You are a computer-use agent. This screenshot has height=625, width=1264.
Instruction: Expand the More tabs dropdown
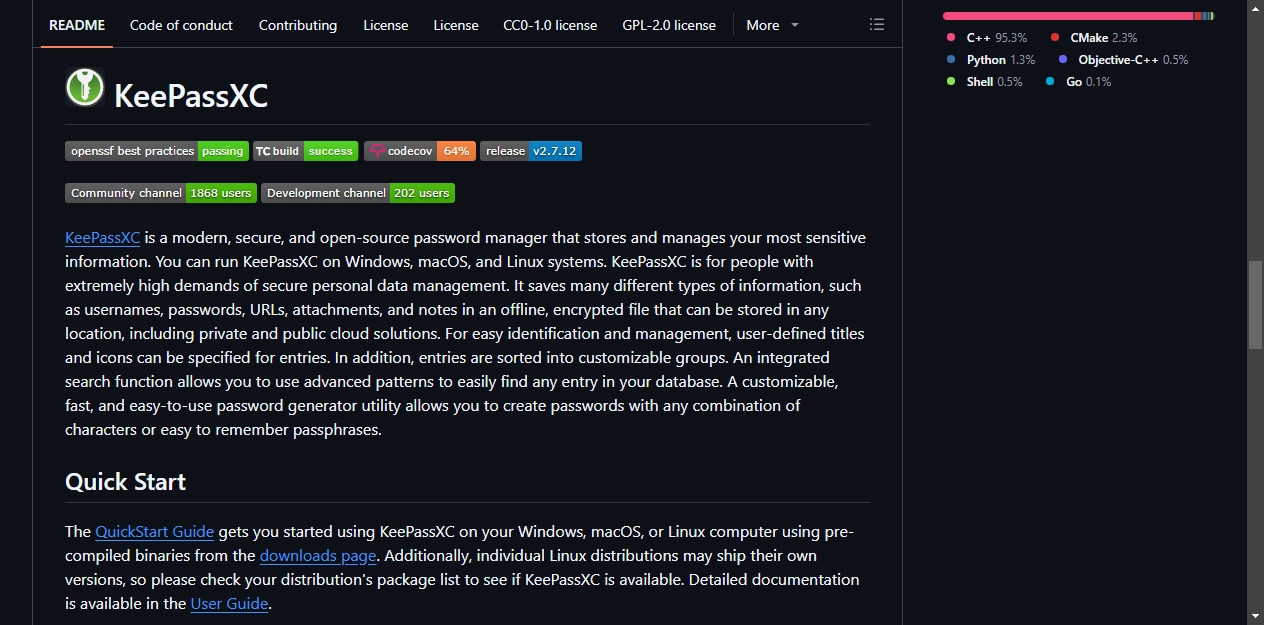[x=772, y=25]
